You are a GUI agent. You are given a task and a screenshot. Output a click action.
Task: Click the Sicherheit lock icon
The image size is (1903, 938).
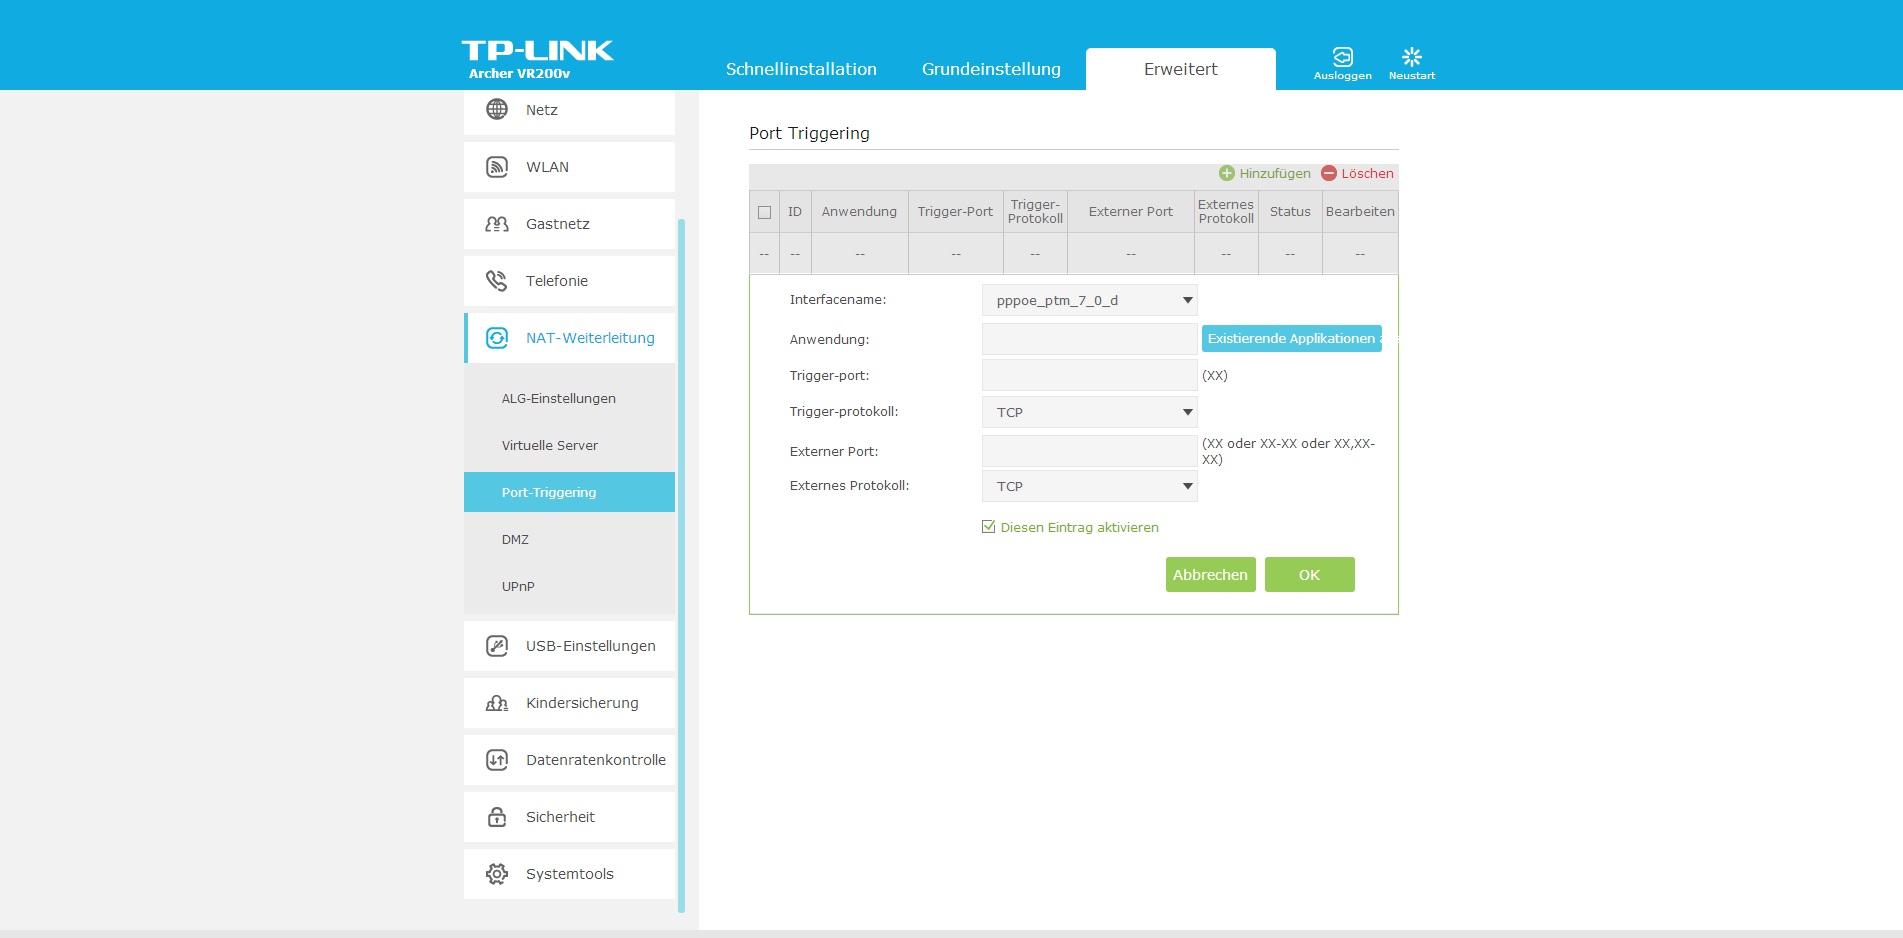pos(497,817)
